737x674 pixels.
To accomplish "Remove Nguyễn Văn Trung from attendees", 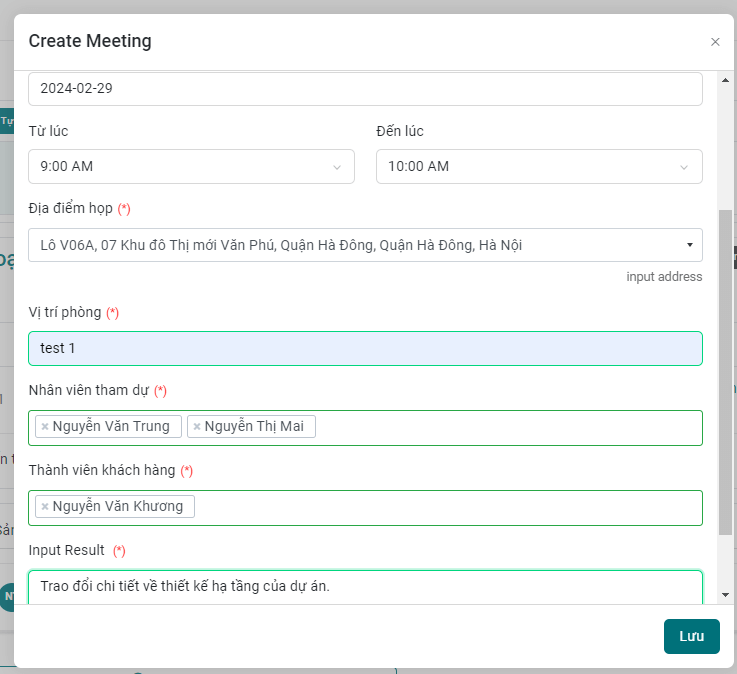I will [x=45, y=427].
